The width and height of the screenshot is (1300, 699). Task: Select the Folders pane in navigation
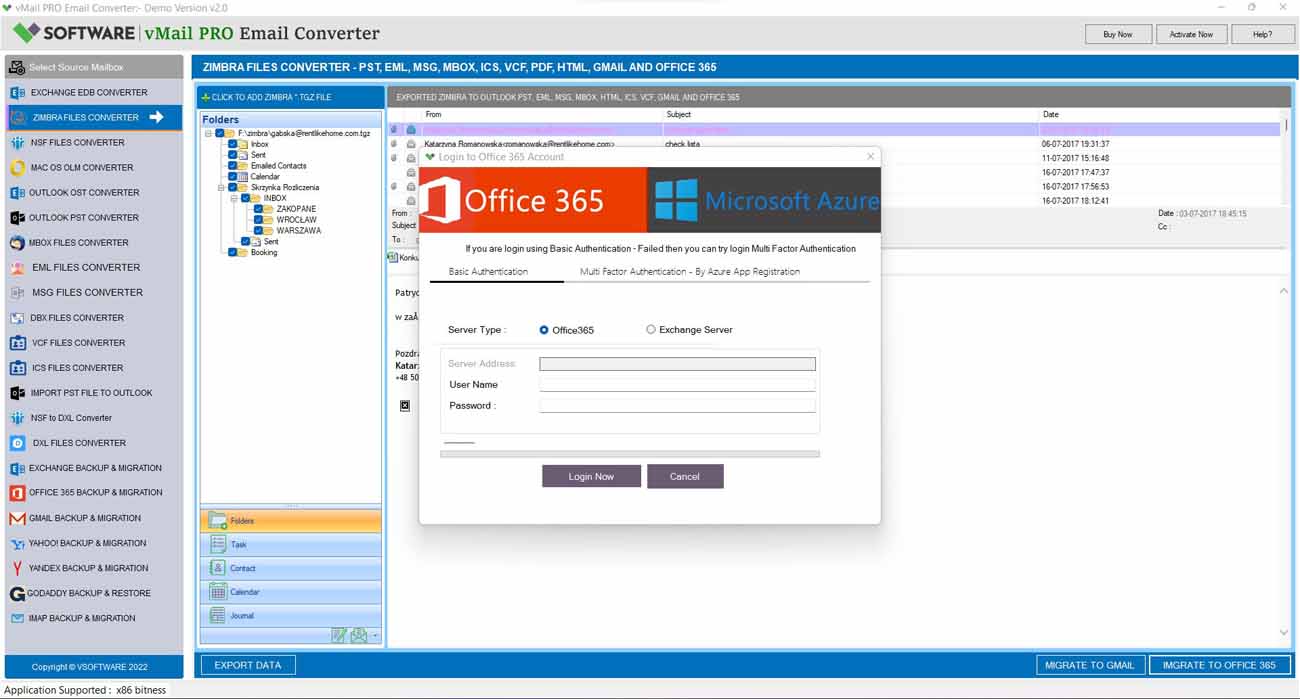[291, 521]
